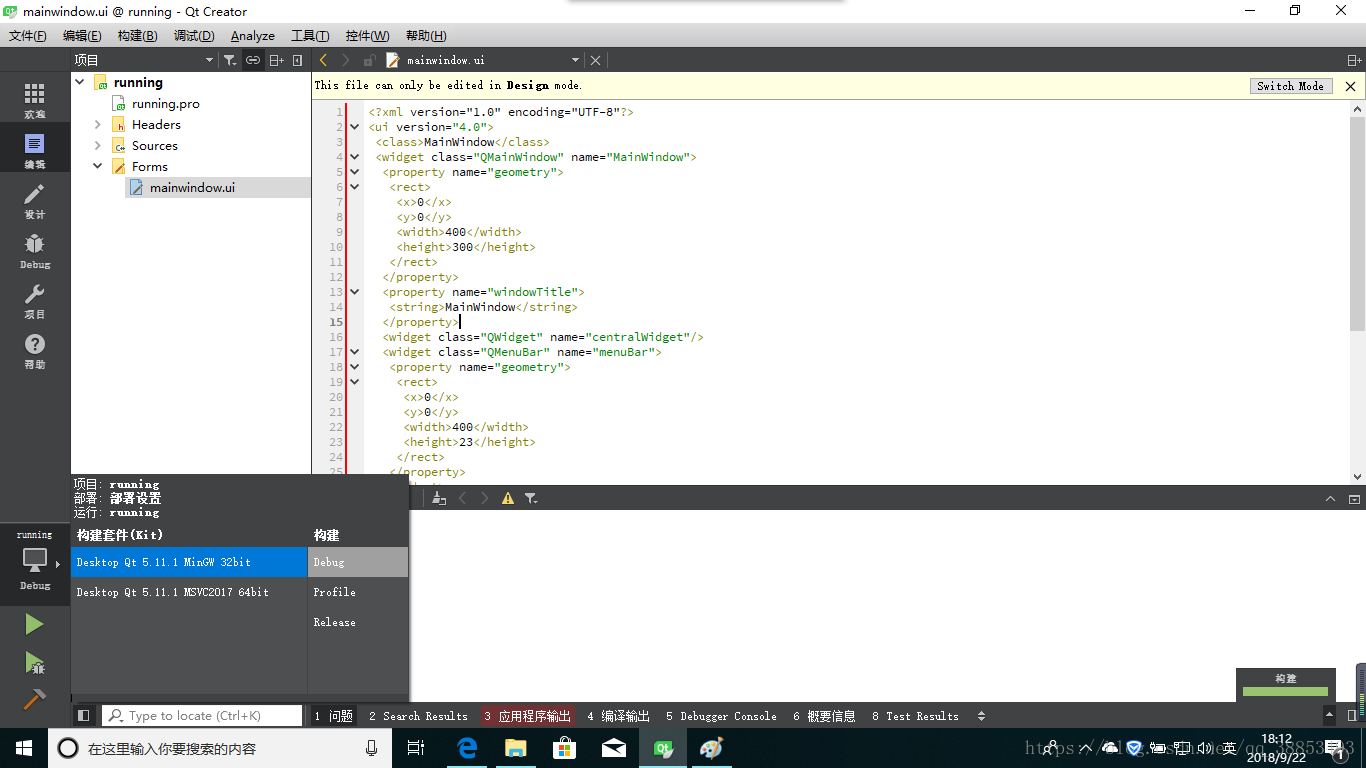Open issues filter categories funnel
Image resolution: width=1366 pixels, height=768 pixels.
point(531,498)
